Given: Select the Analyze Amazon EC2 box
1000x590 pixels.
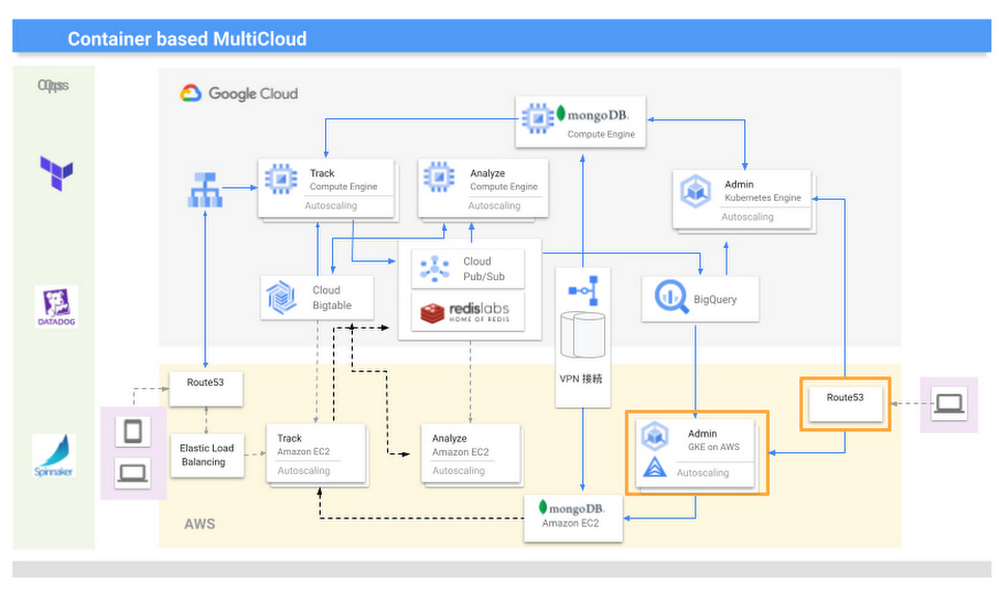Looking at the screenshot, I should [x=471, y=453].
